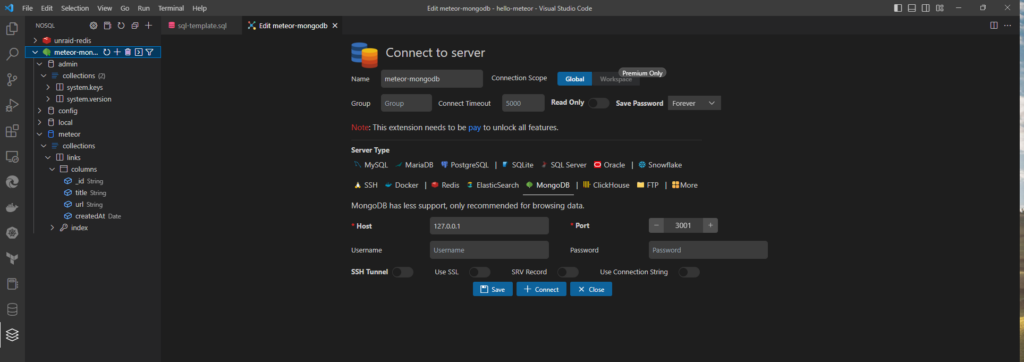Collapse the columns node under links
Image resolution: width=1024 pixels, height=362 pixels.
pyautogui.click(x=53, y=169)
